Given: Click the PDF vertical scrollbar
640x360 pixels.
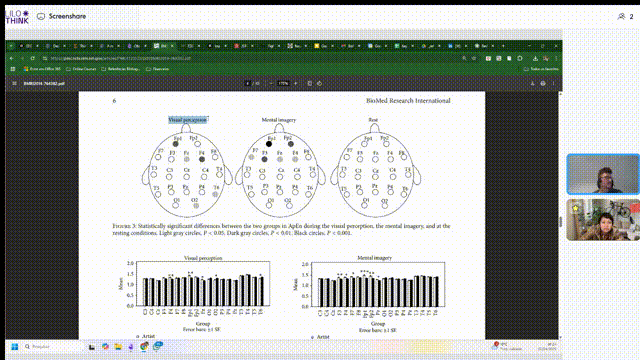Looking at the screenshot, I should coord(560,216).
